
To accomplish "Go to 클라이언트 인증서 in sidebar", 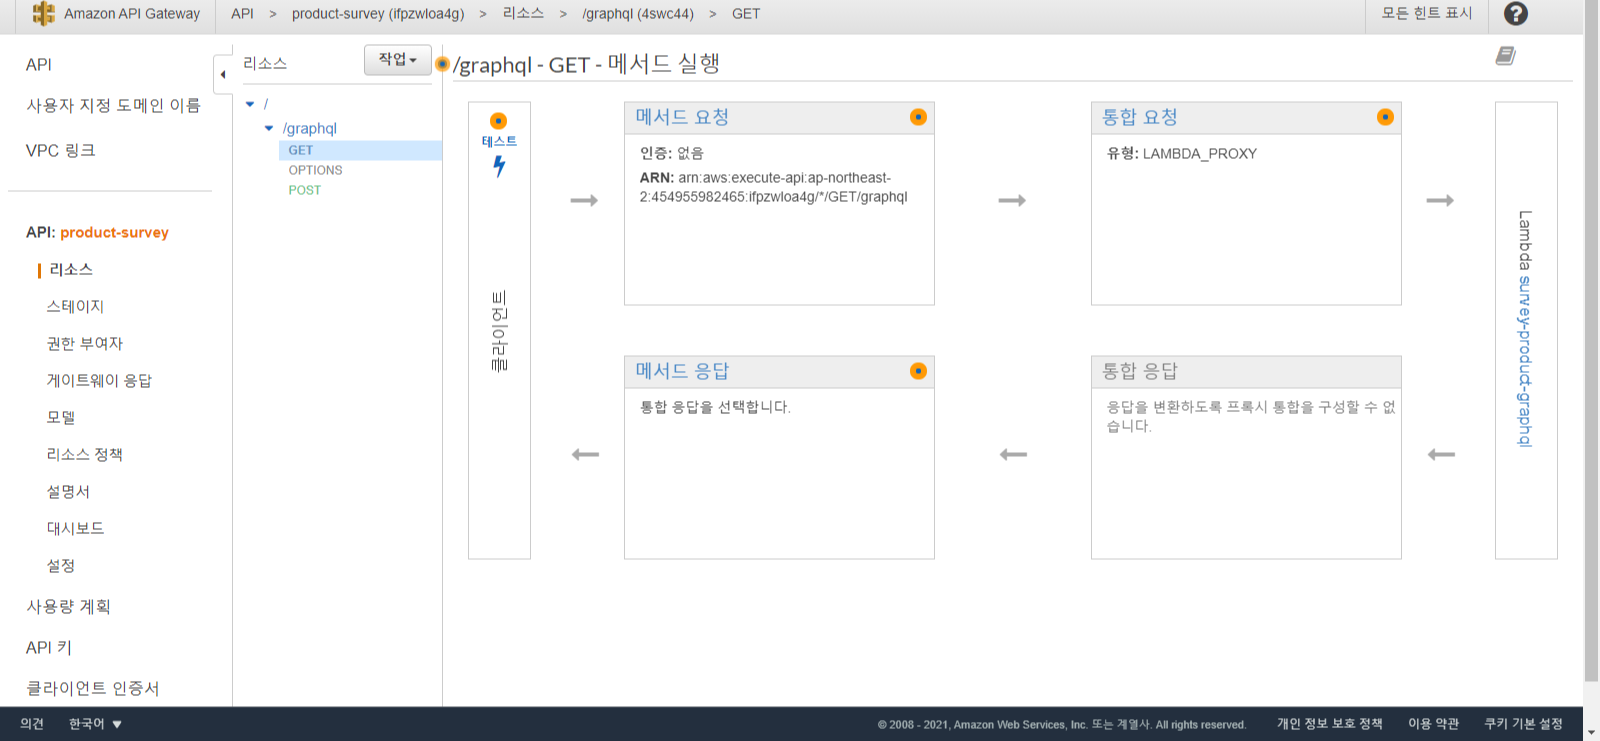I will pyautogui.click(x=93, y=688).
